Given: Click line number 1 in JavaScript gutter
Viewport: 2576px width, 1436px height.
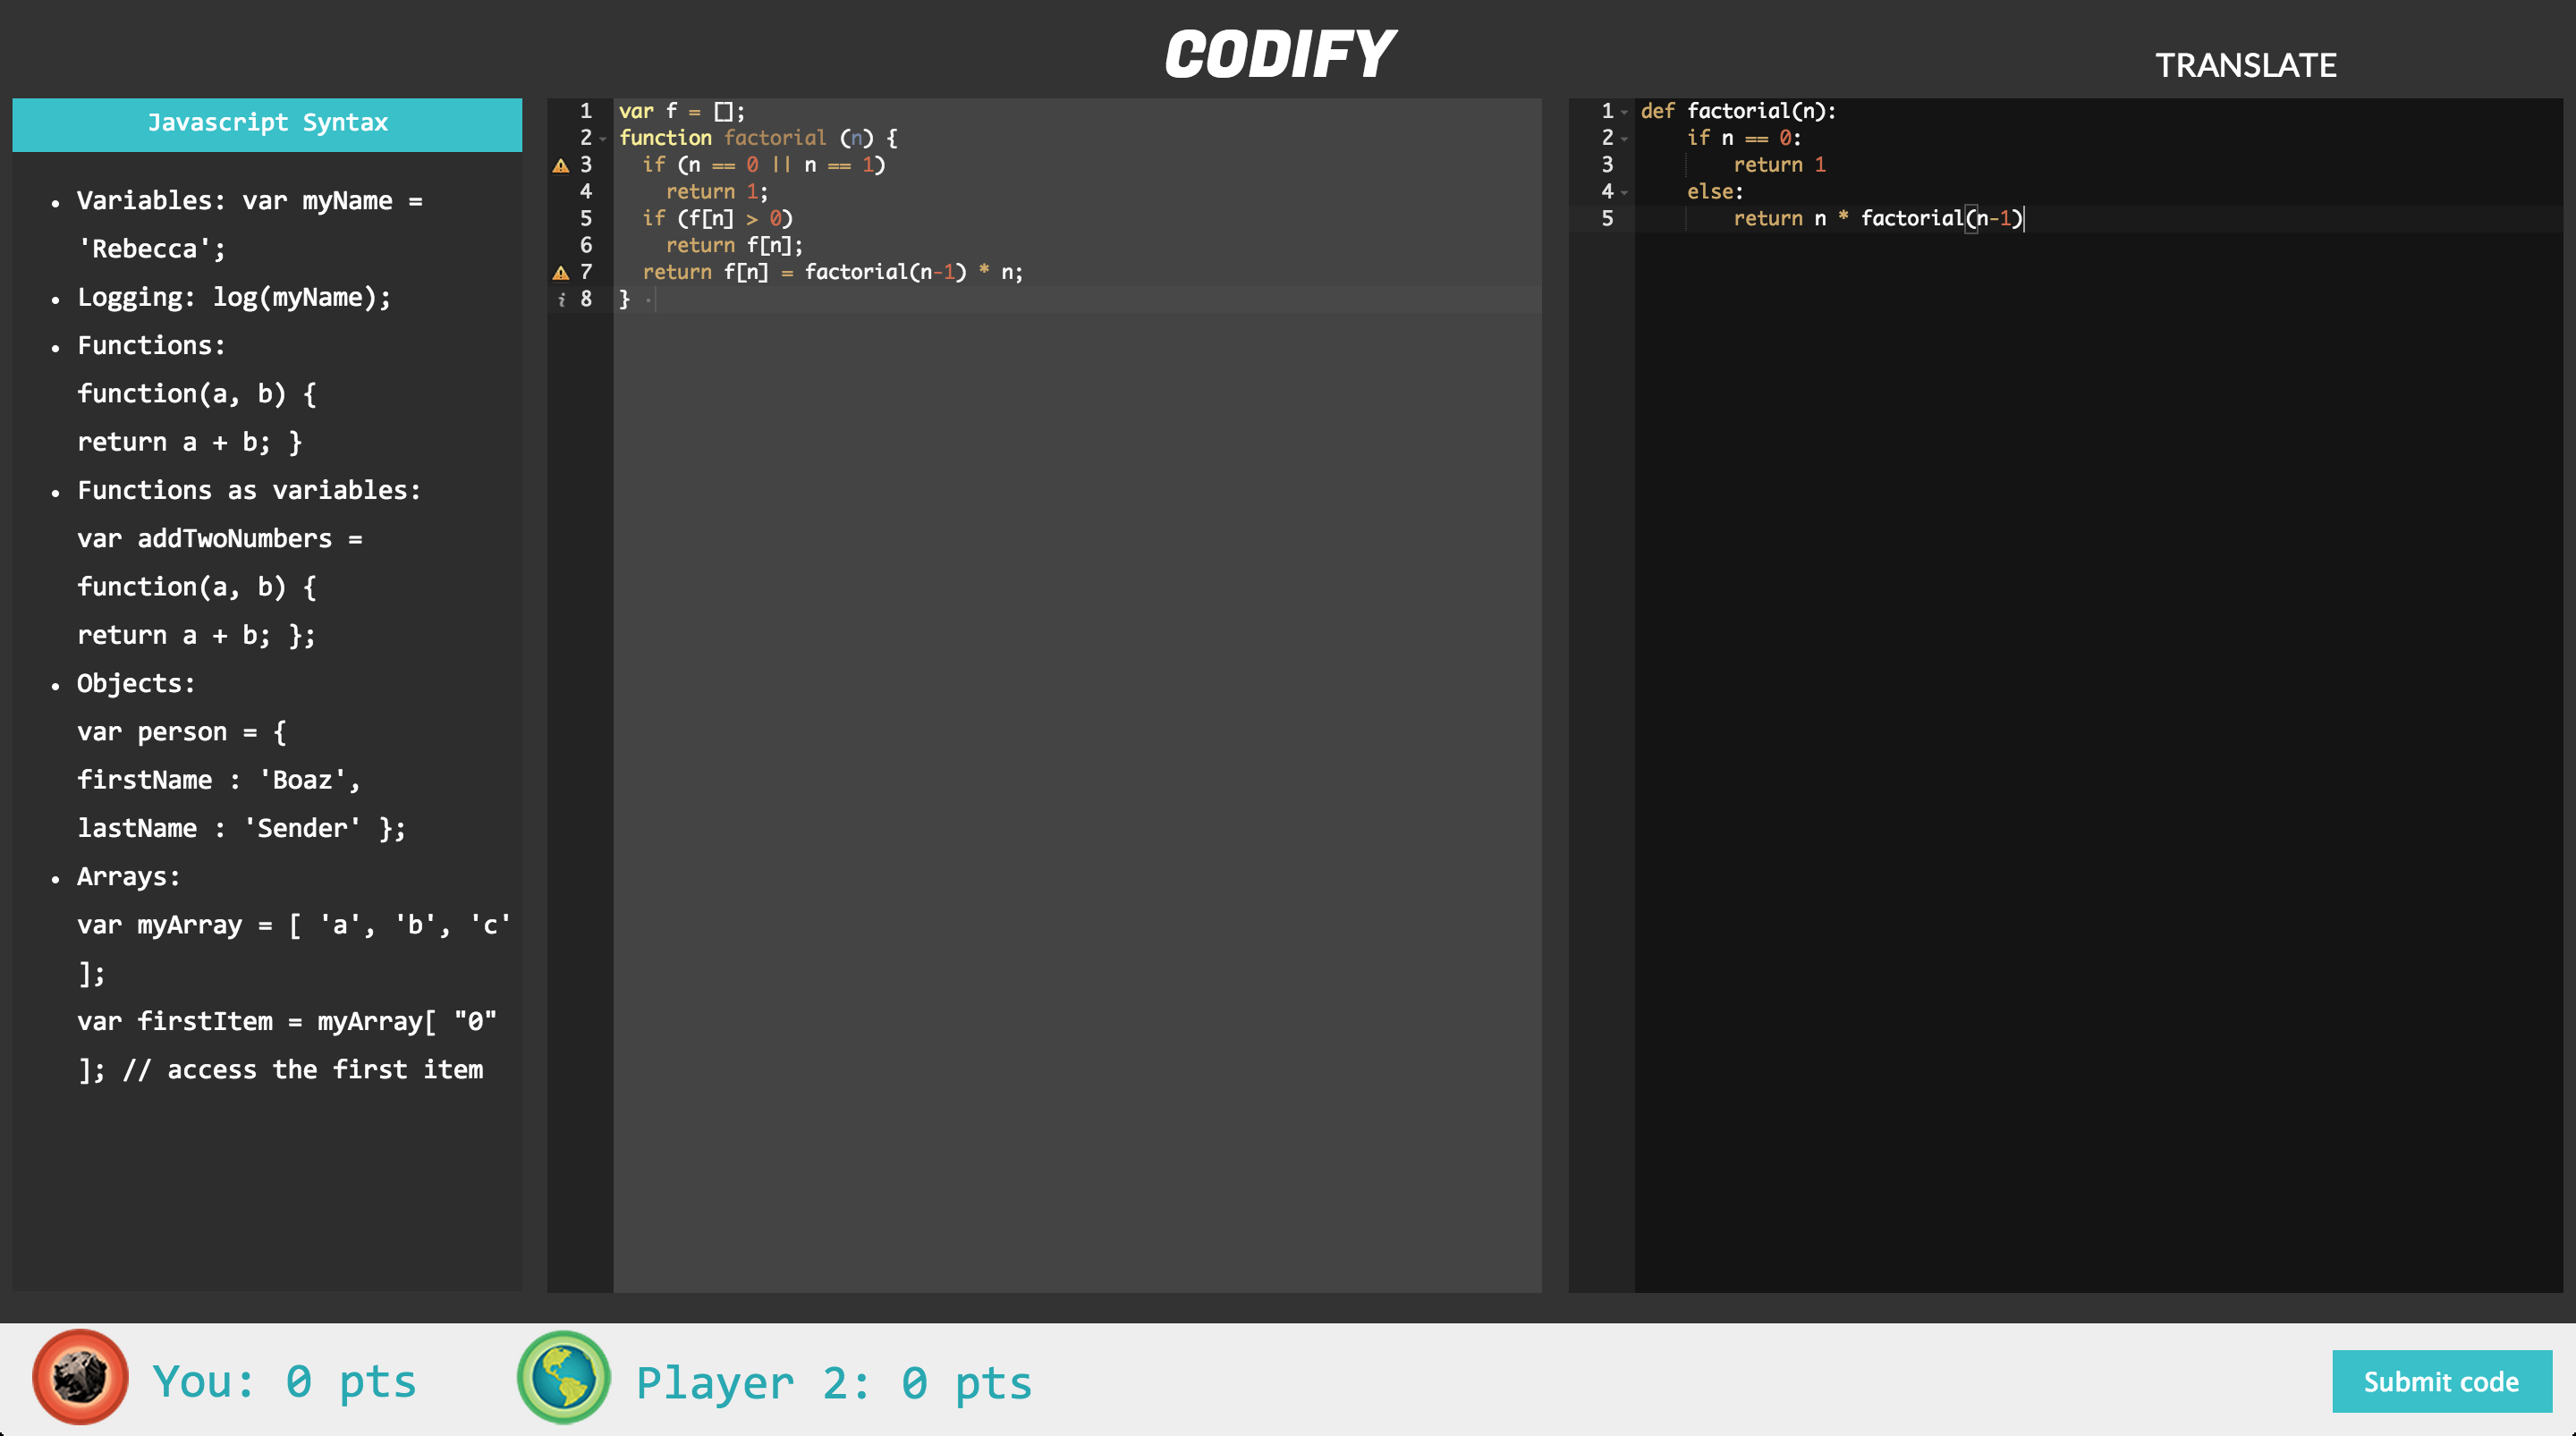Looking at the screenshot, I should click(586, 111).
